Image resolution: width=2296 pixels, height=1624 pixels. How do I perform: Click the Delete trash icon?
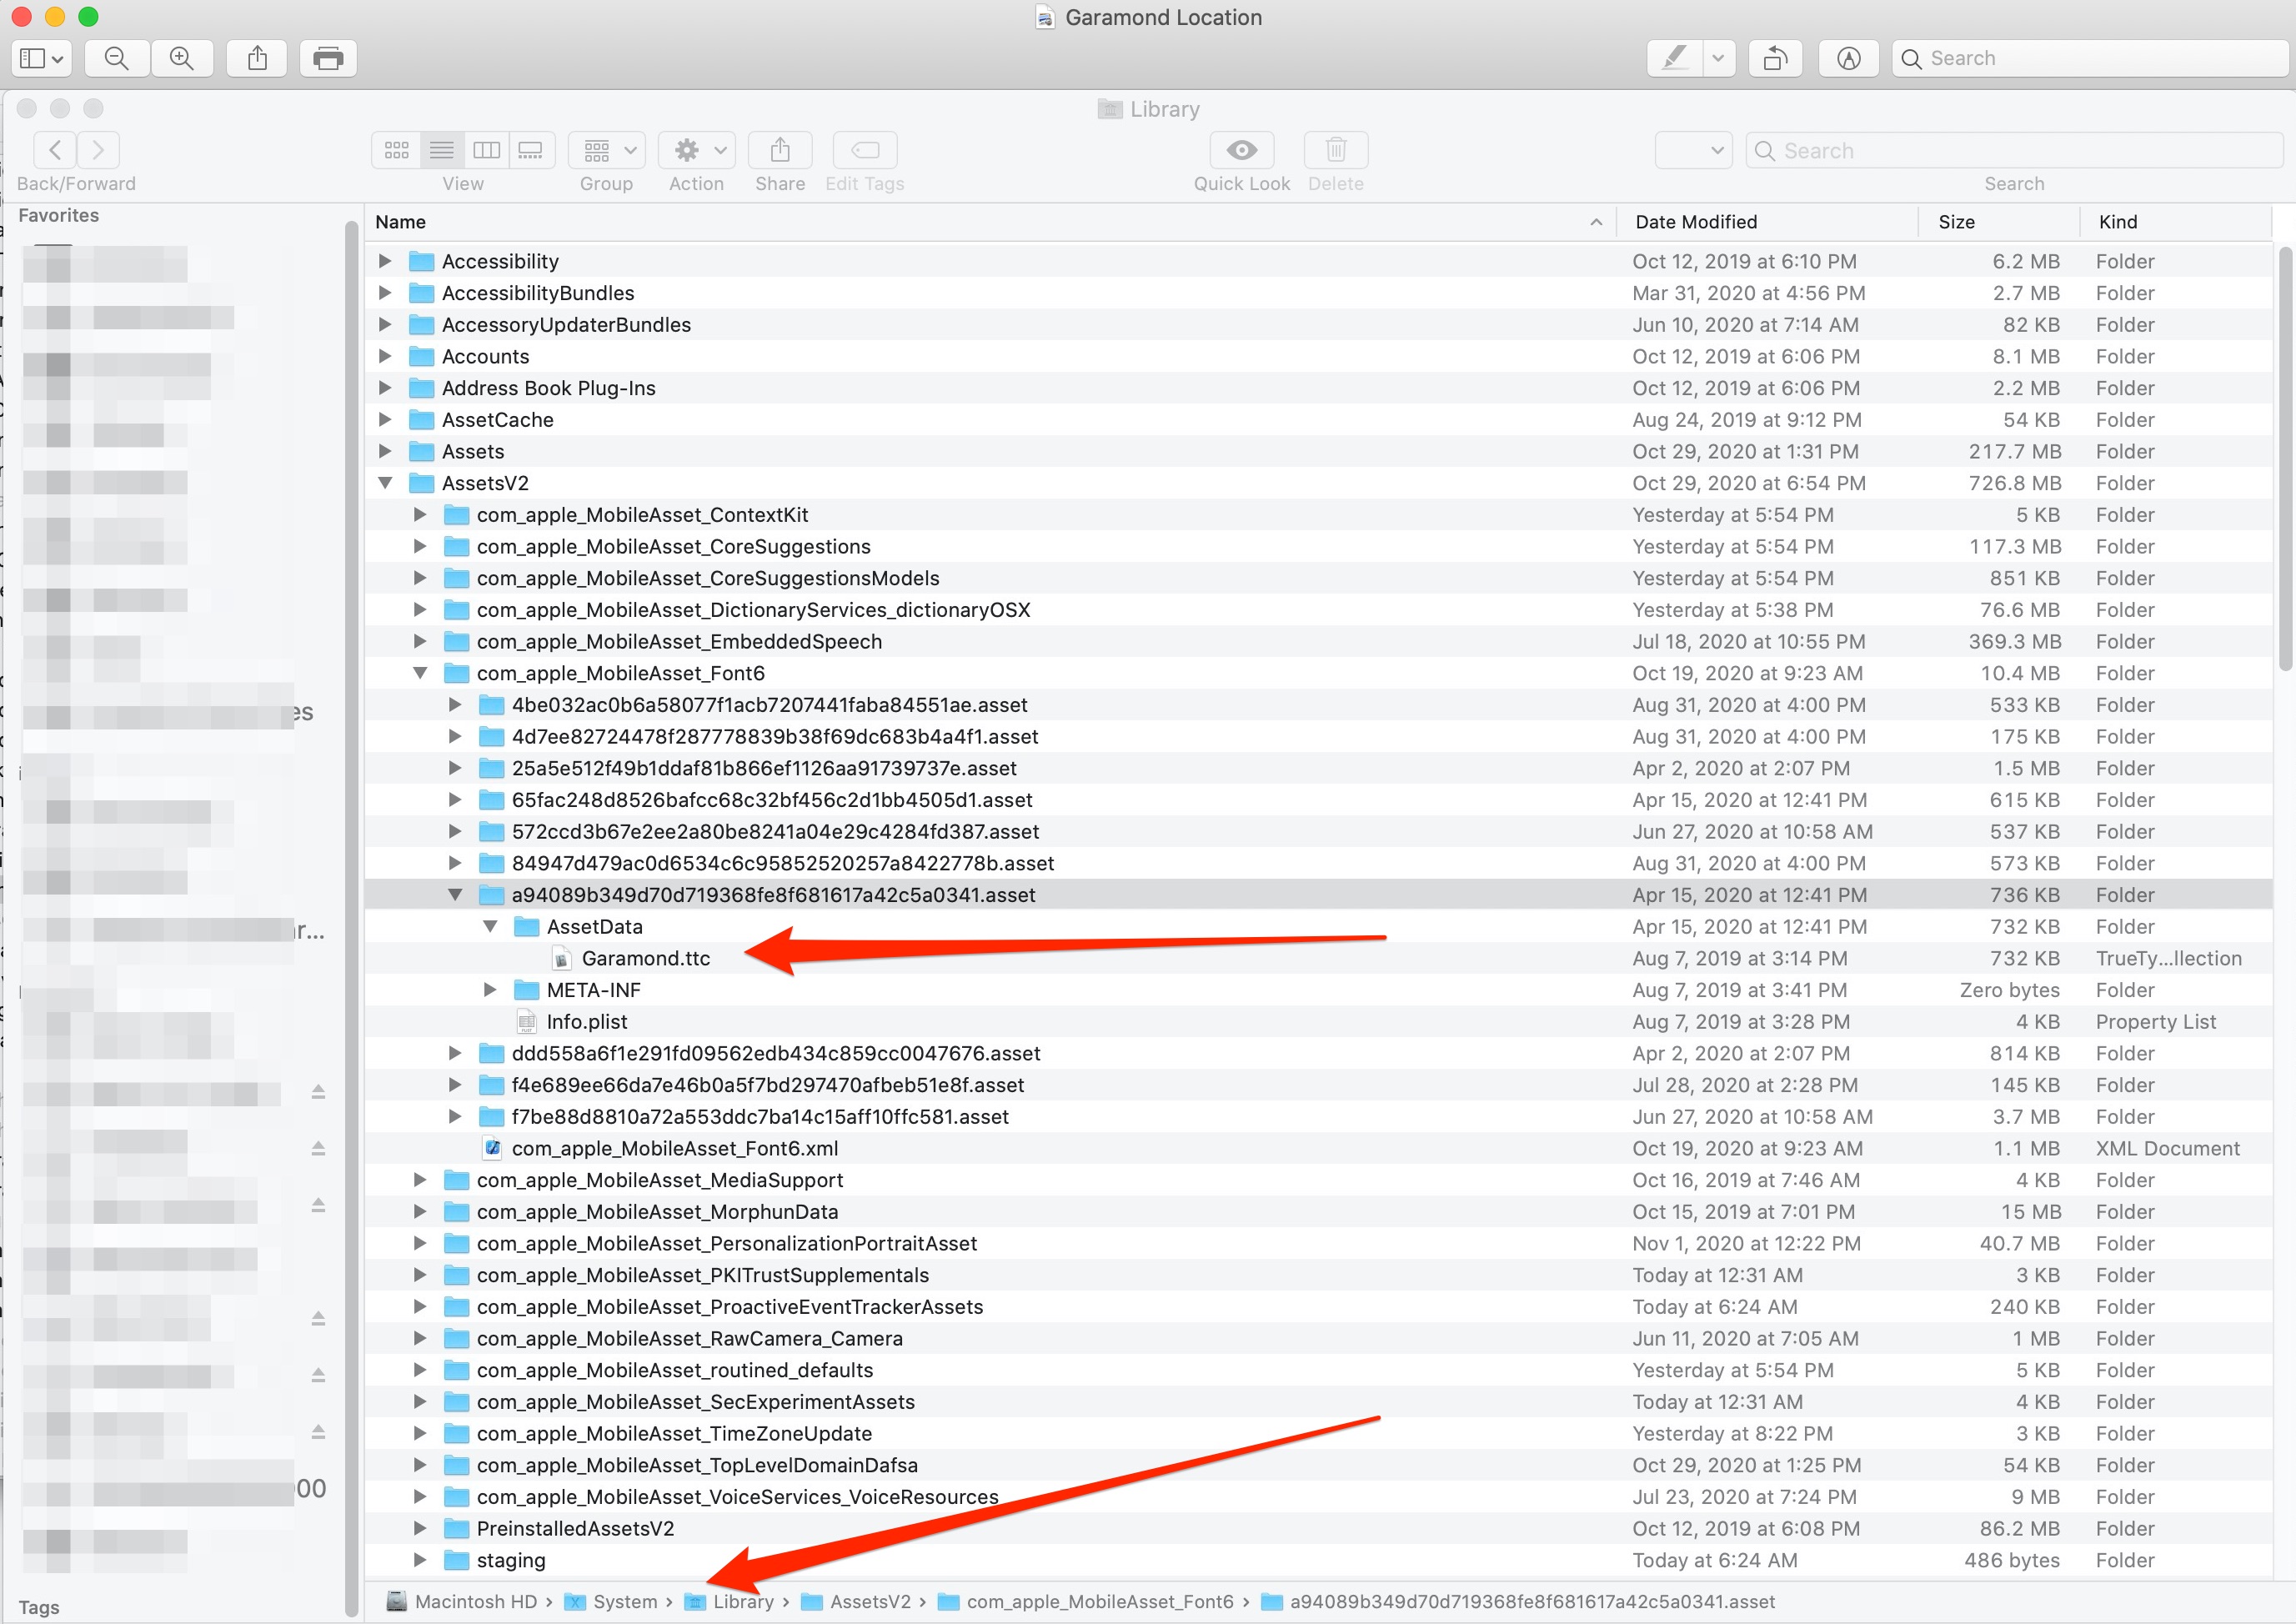[x=1335, y=150]
